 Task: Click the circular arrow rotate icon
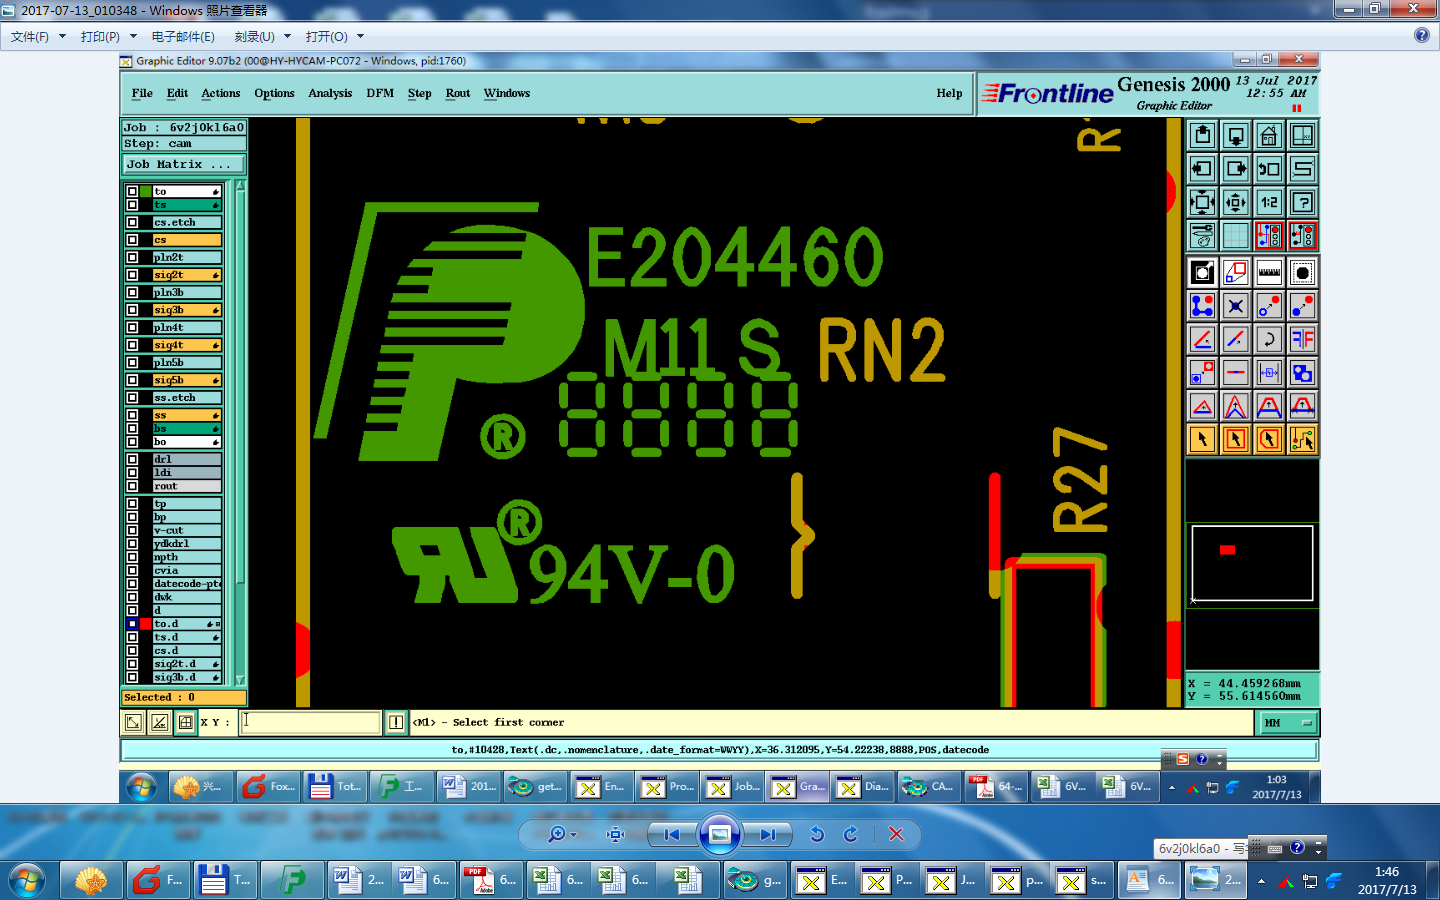pos(1269,339)
